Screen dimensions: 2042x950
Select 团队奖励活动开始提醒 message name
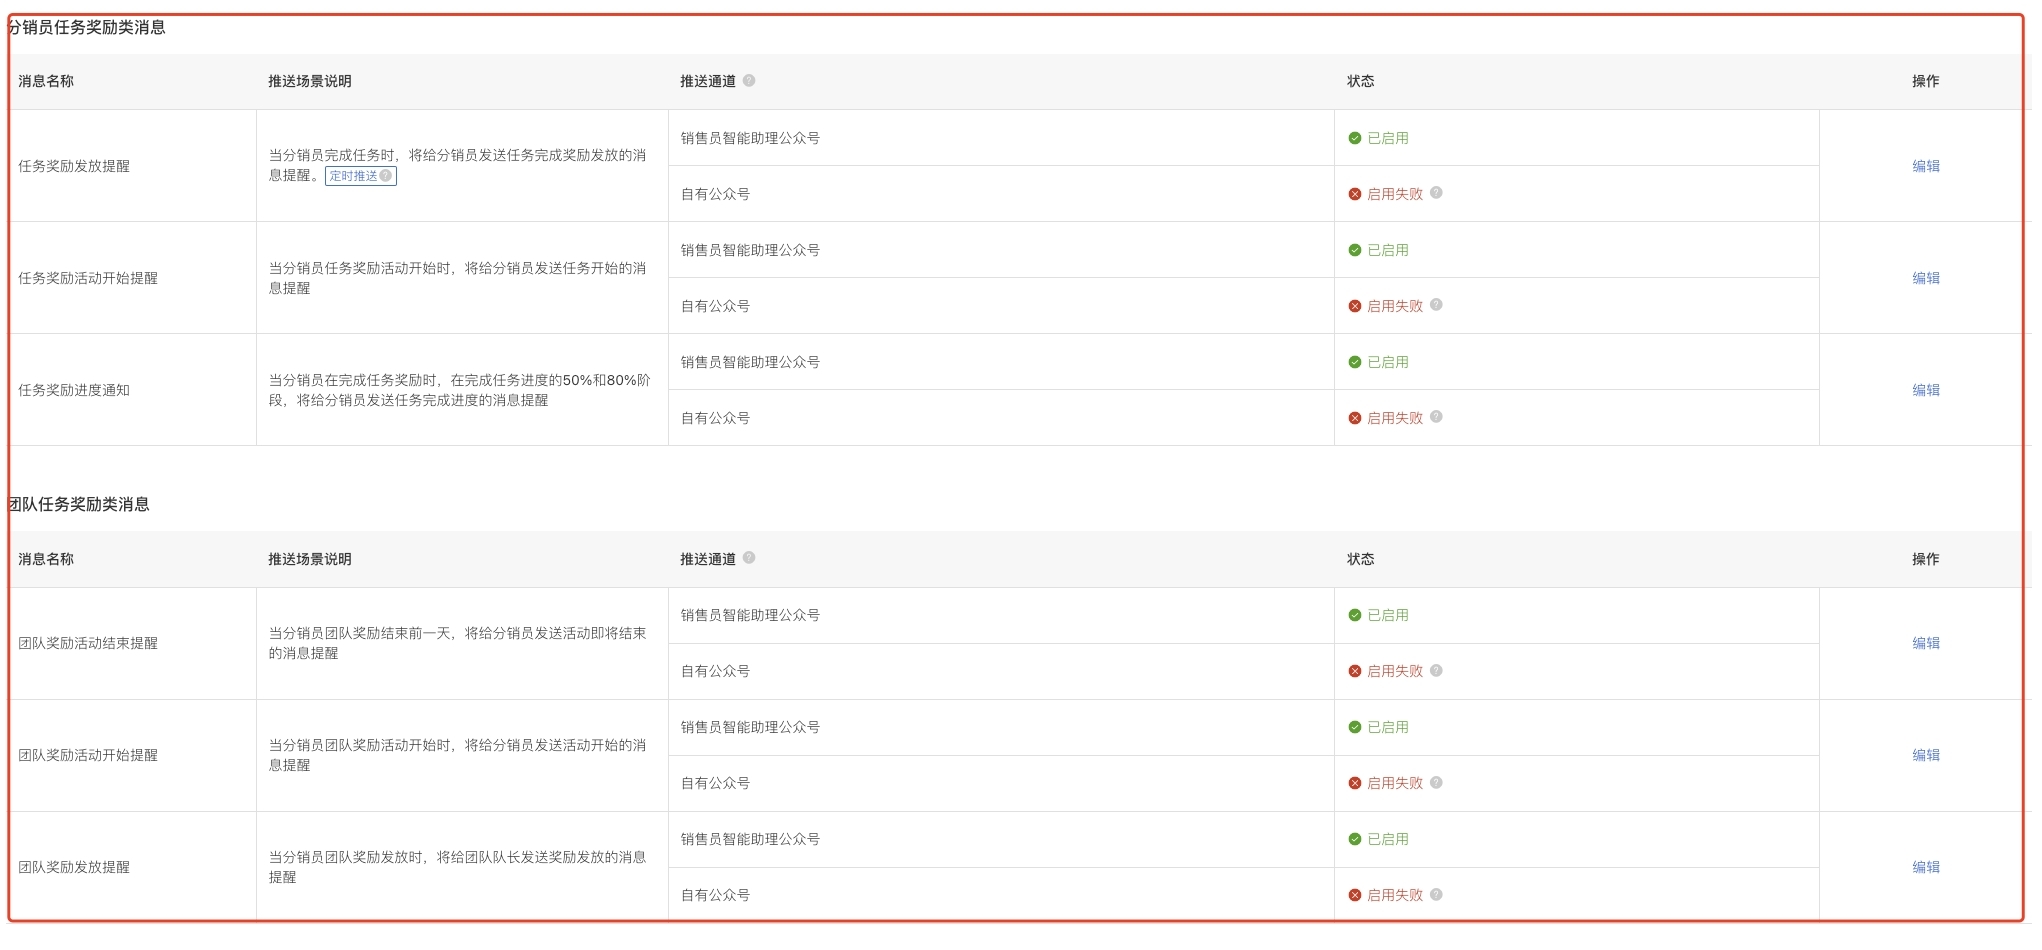[88, 755]
